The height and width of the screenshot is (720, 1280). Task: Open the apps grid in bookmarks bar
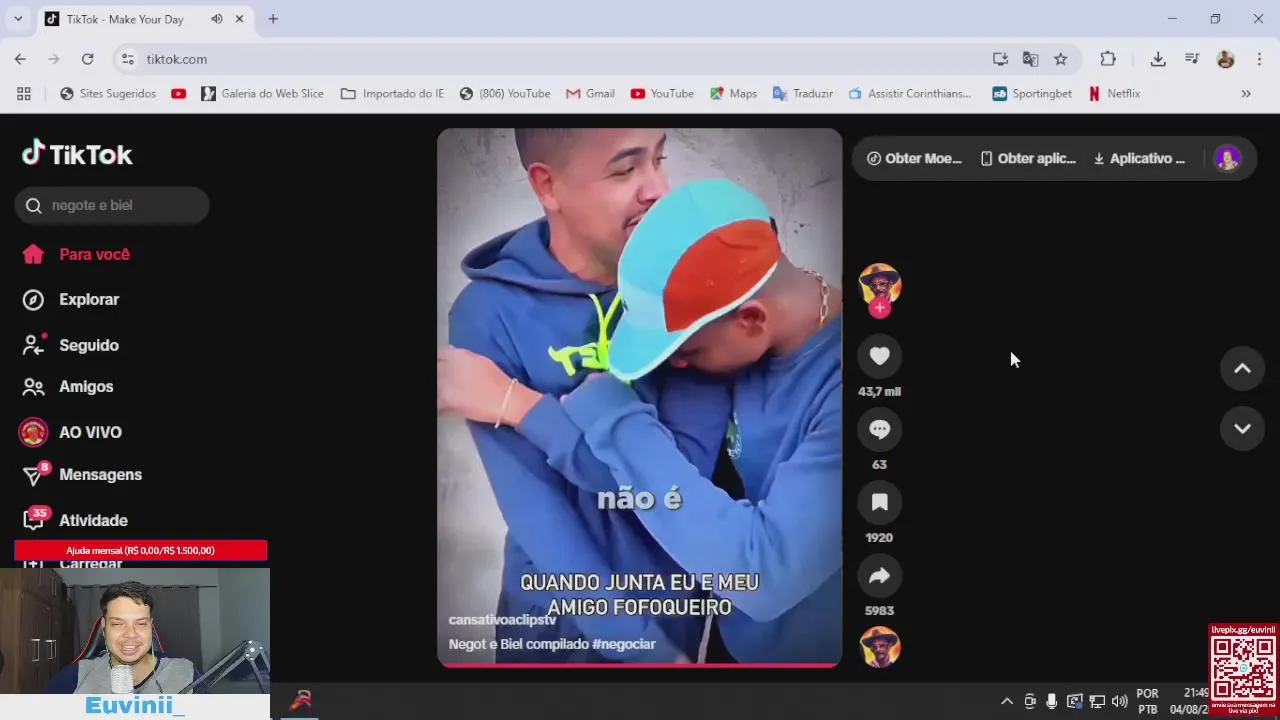pos(24,93)
